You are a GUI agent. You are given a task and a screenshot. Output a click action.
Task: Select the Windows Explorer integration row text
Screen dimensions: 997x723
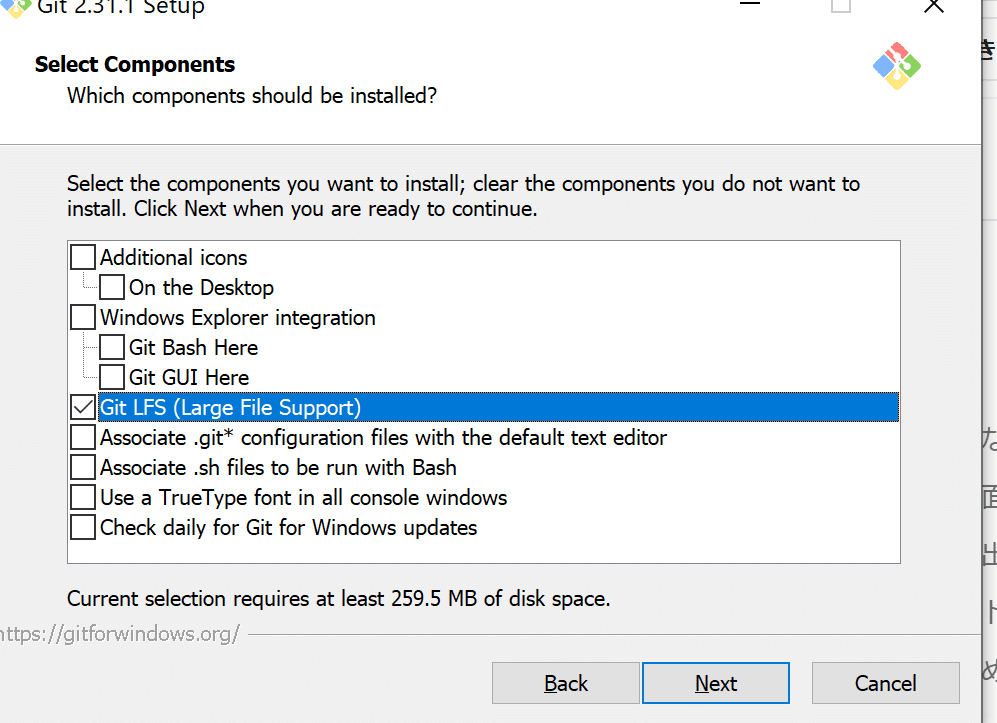click(x=238, y=317)
